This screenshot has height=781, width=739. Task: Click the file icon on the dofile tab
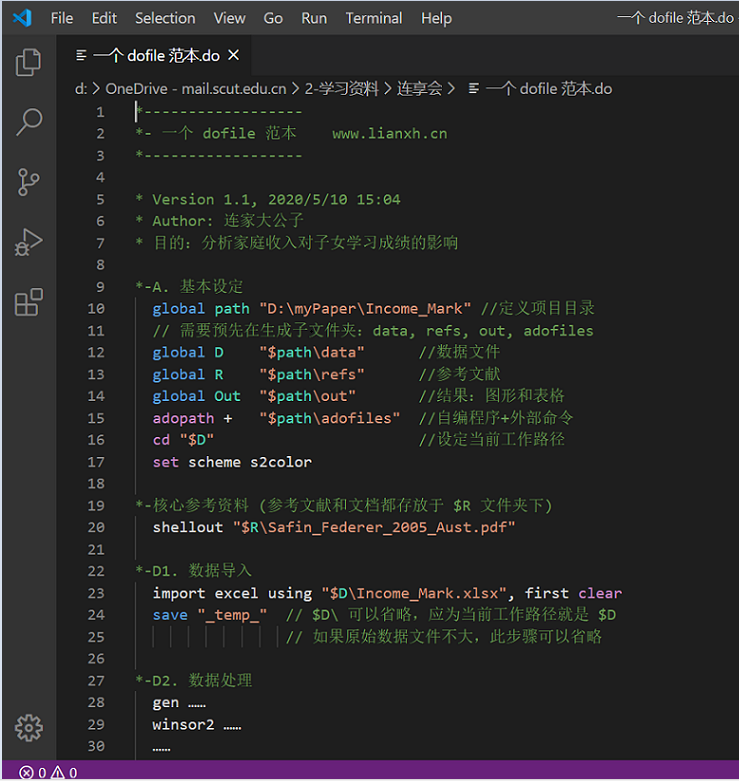click(x=81, y=55)
